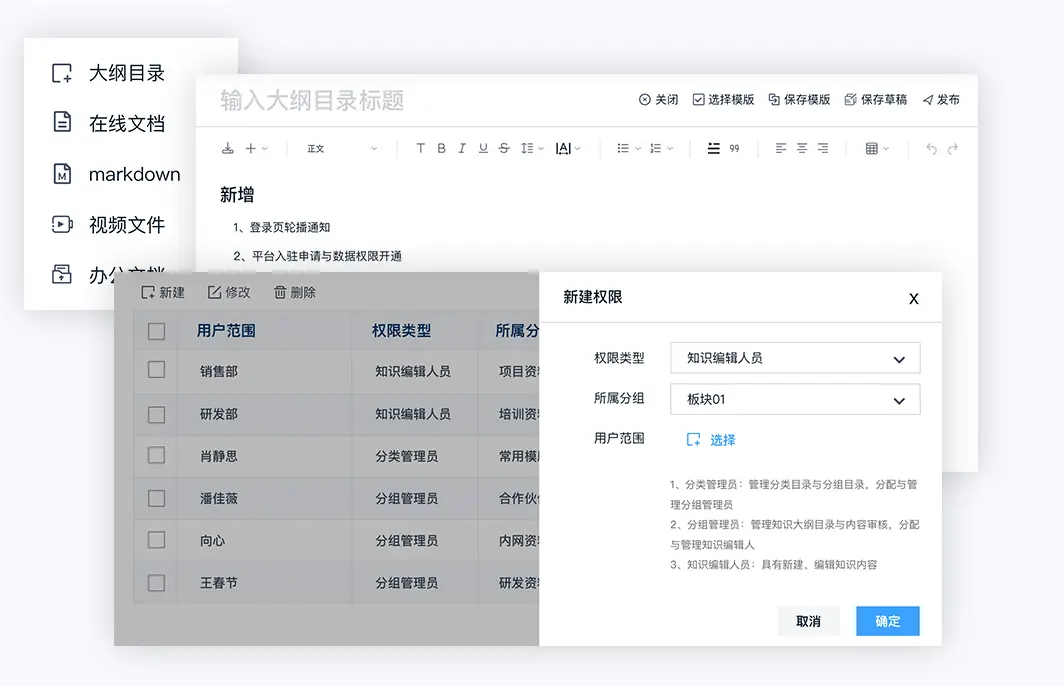This screenshot has width=1064, height=686.
Task: Open the 正文 paragraph style dropdown
Action: [x=341, y=148]
